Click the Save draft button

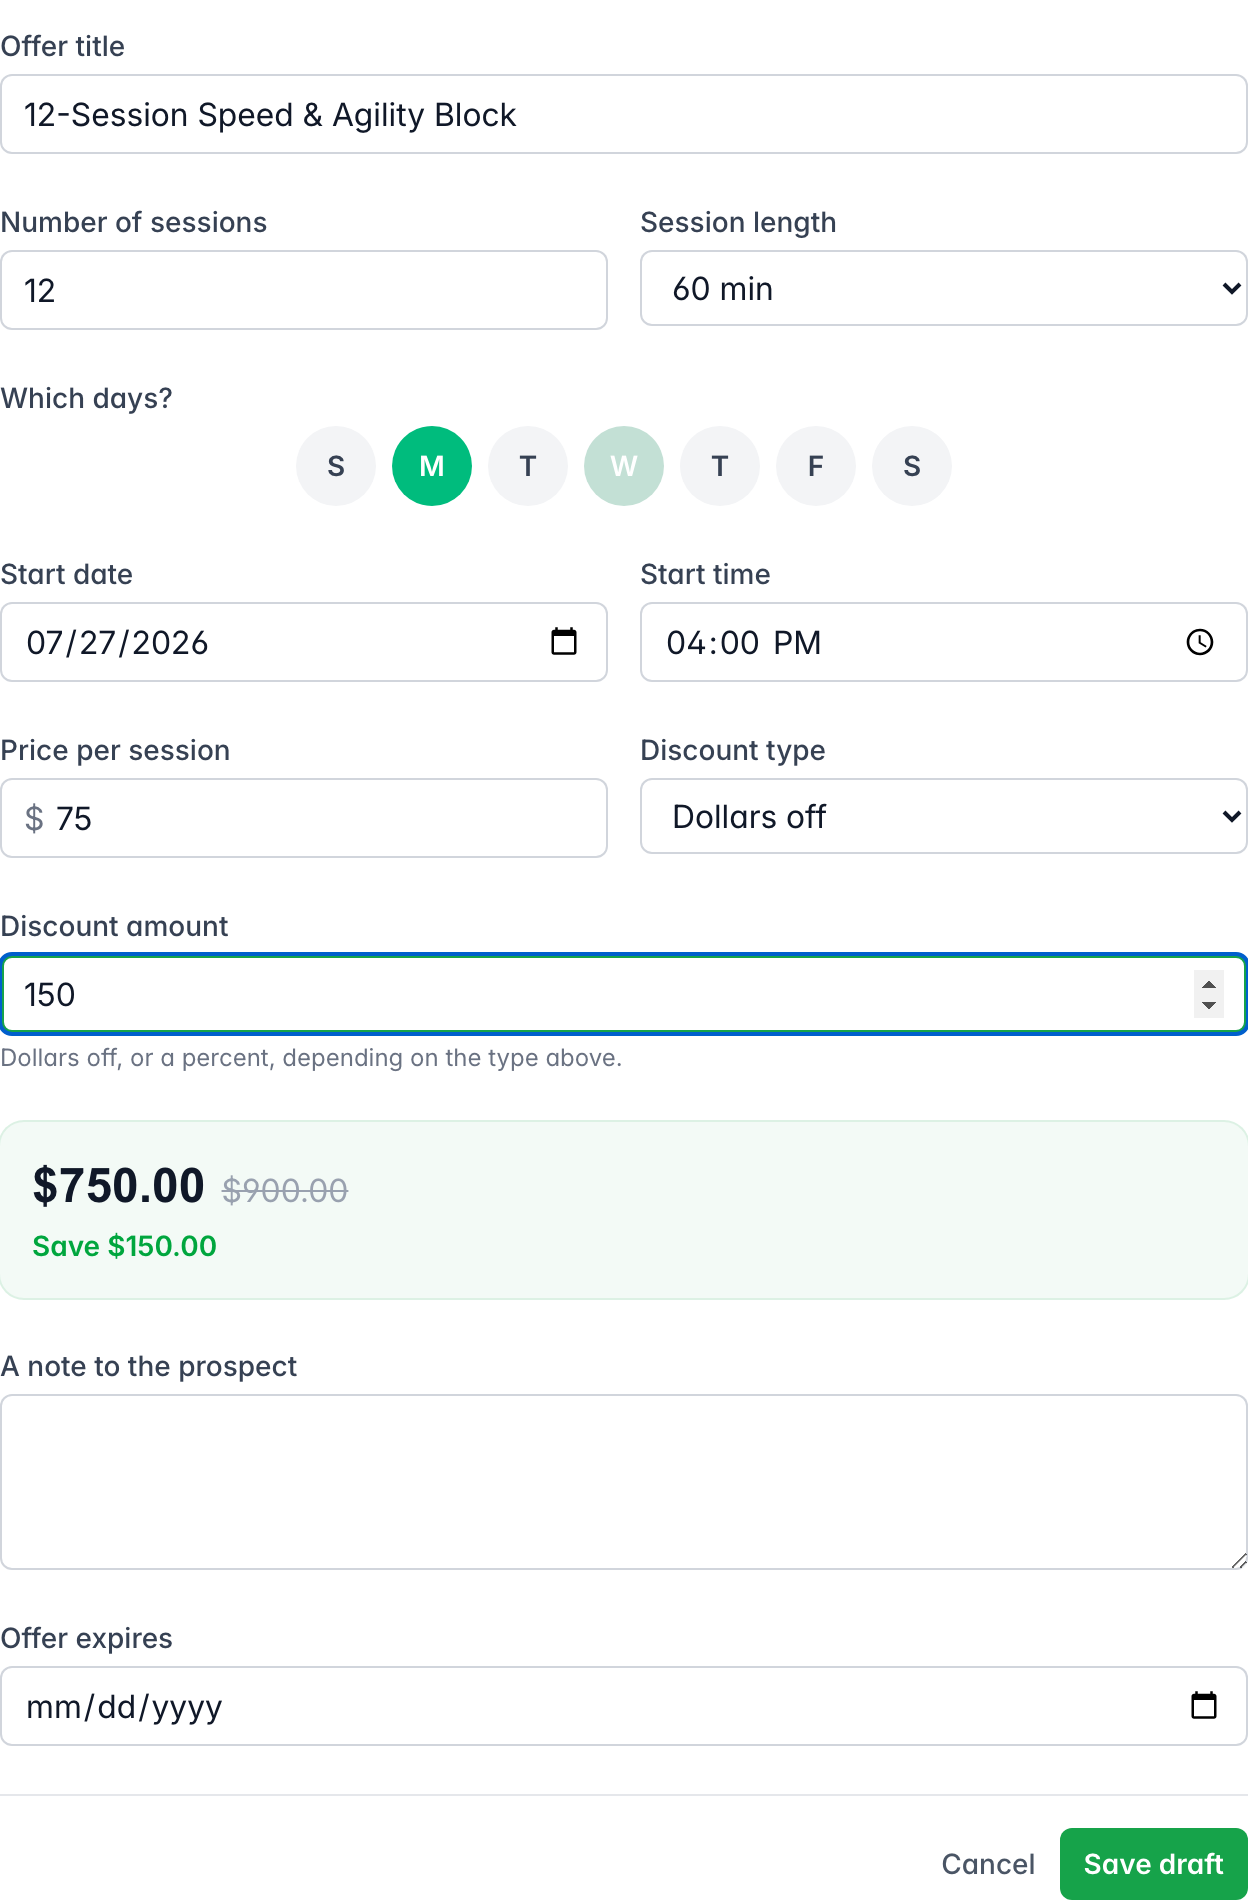tap(1153, 1864)
